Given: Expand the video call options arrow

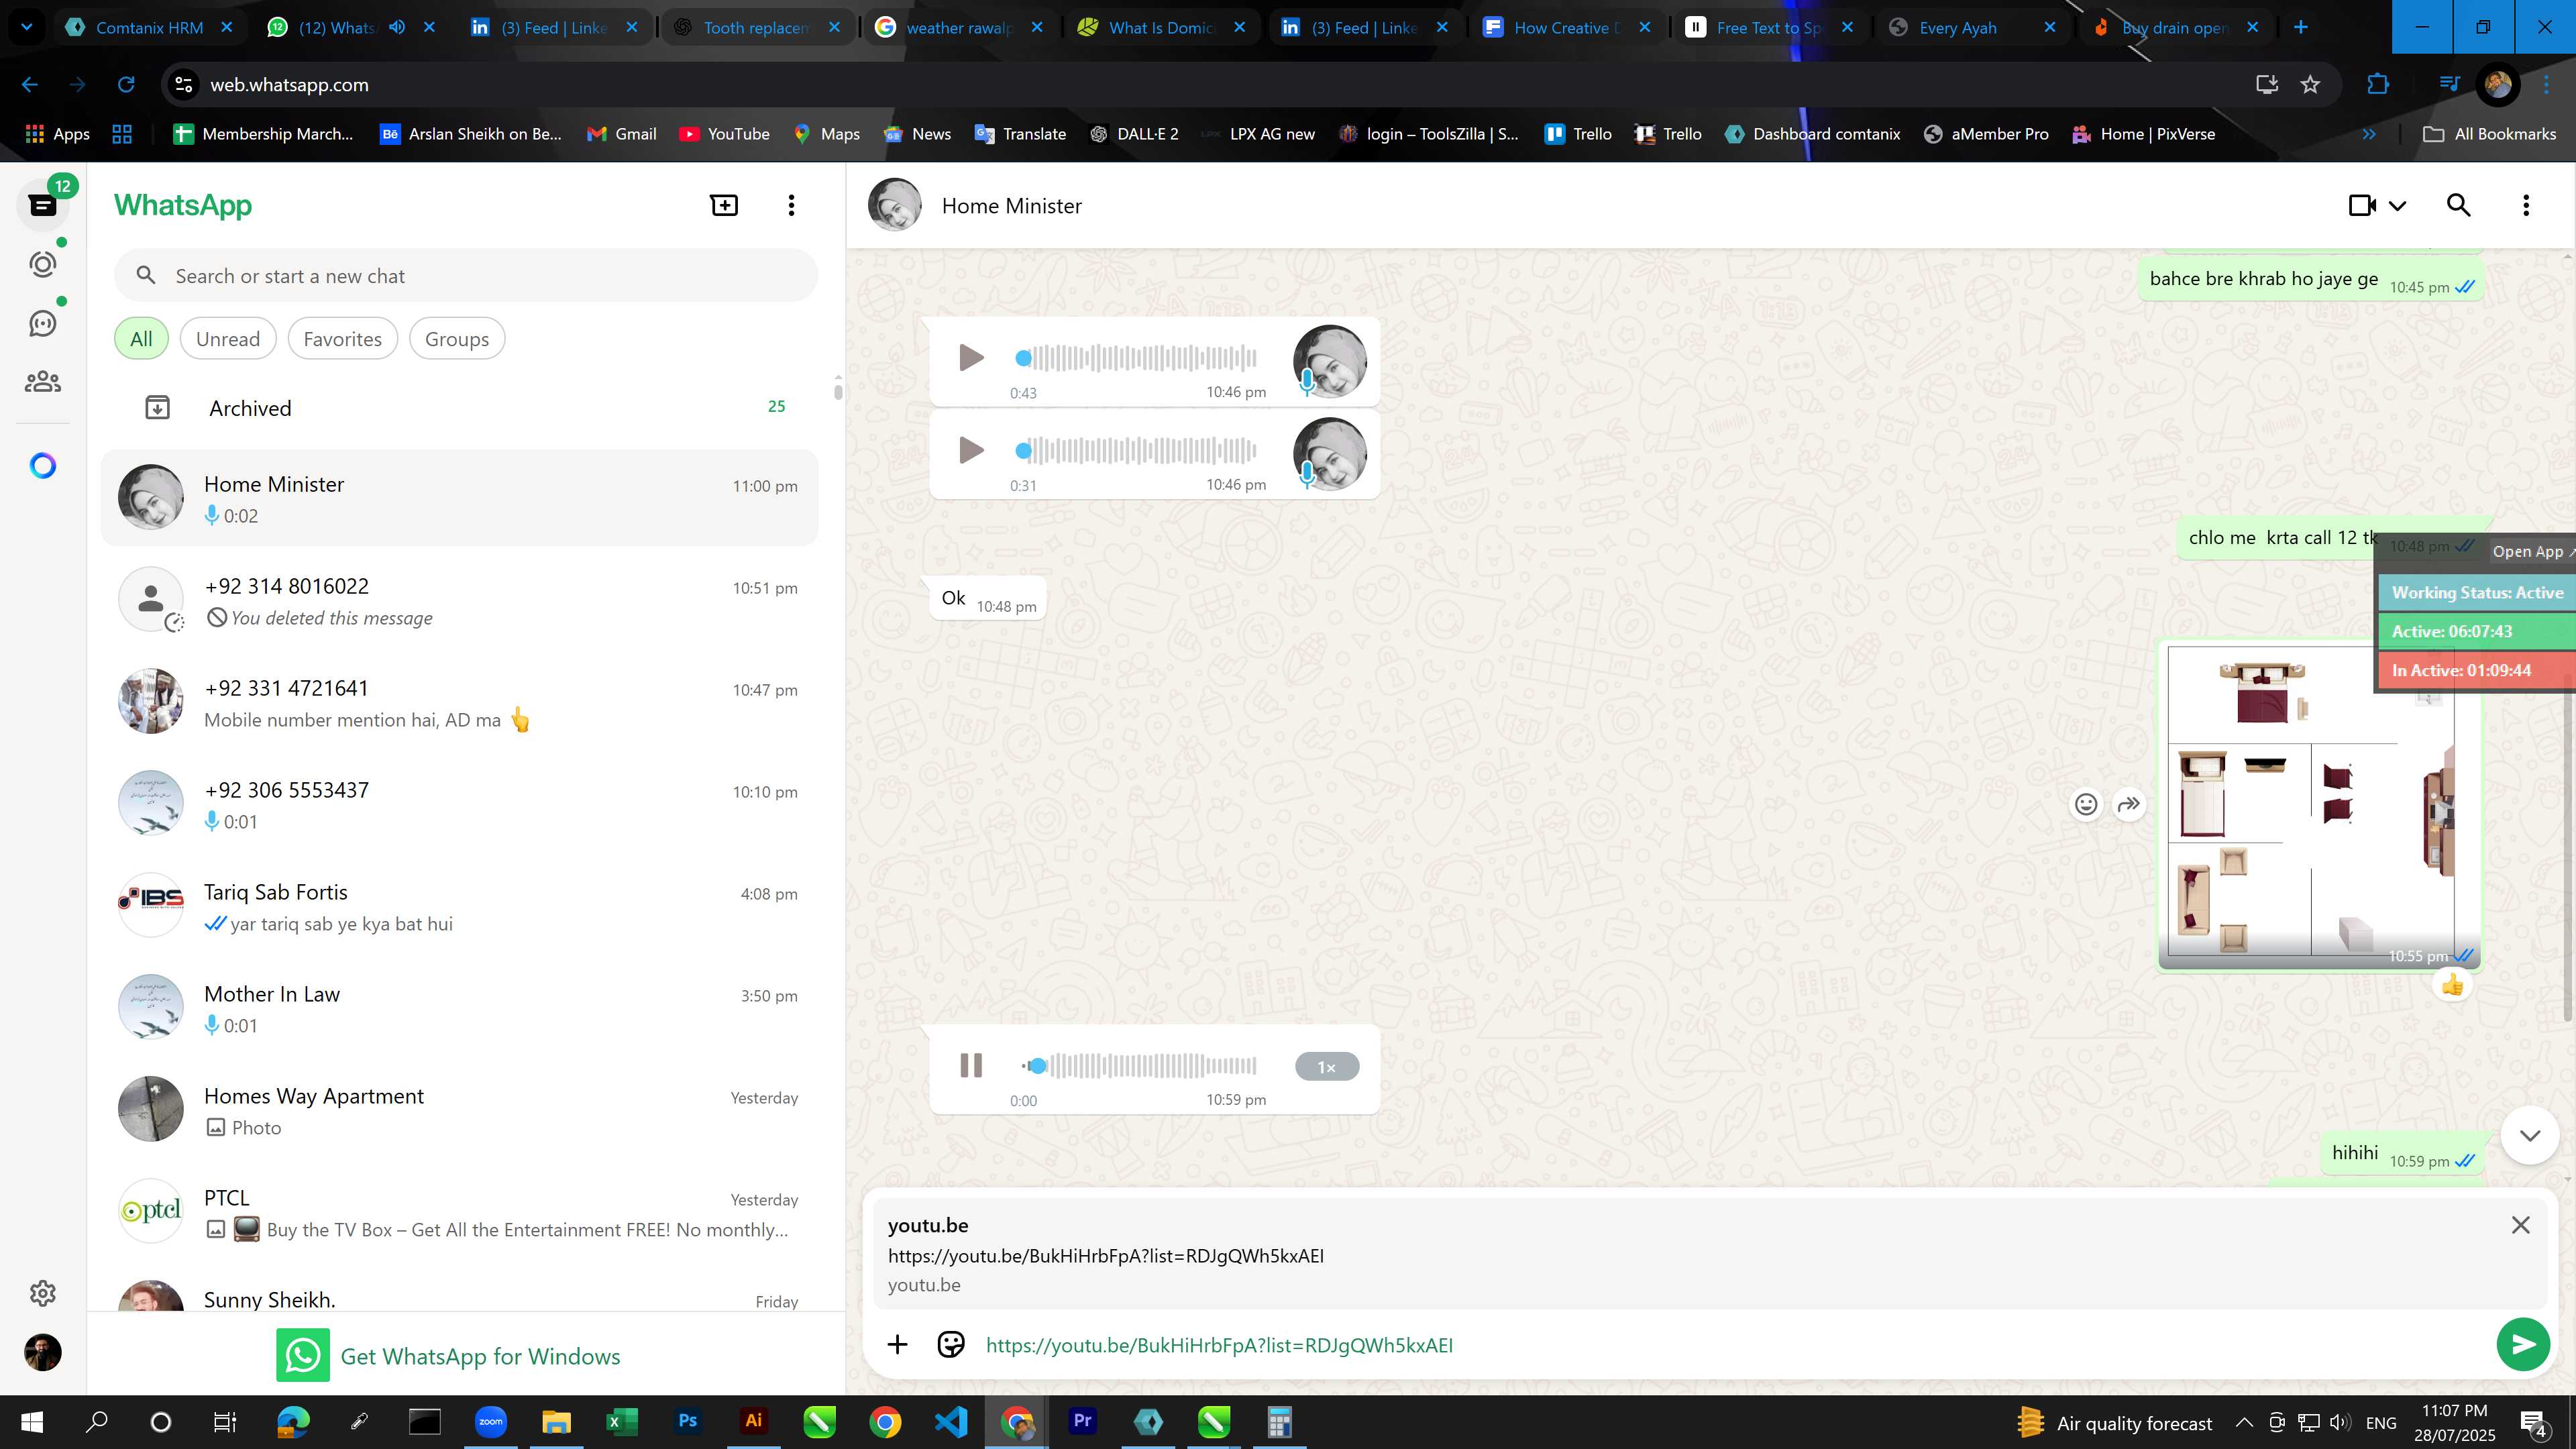Looking at the screenshot, I should [x=2398, y=206].
